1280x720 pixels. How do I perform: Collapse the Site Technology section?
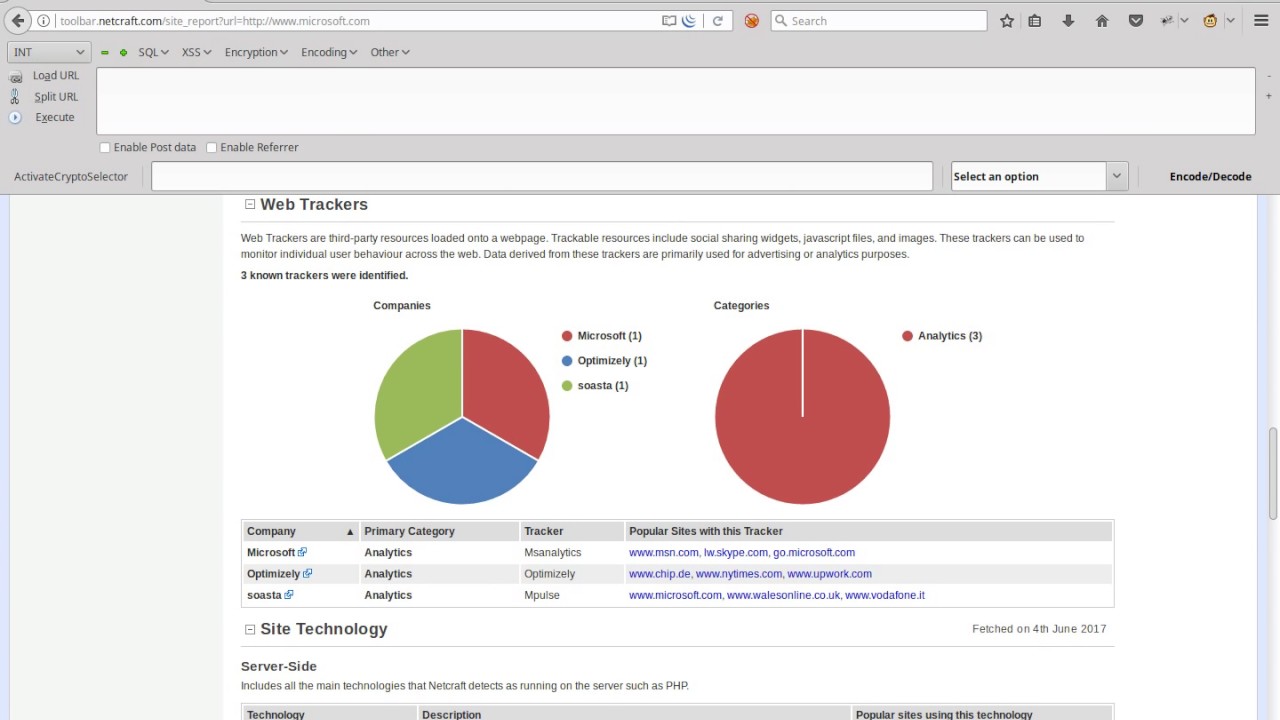click(x=250, y=629)
